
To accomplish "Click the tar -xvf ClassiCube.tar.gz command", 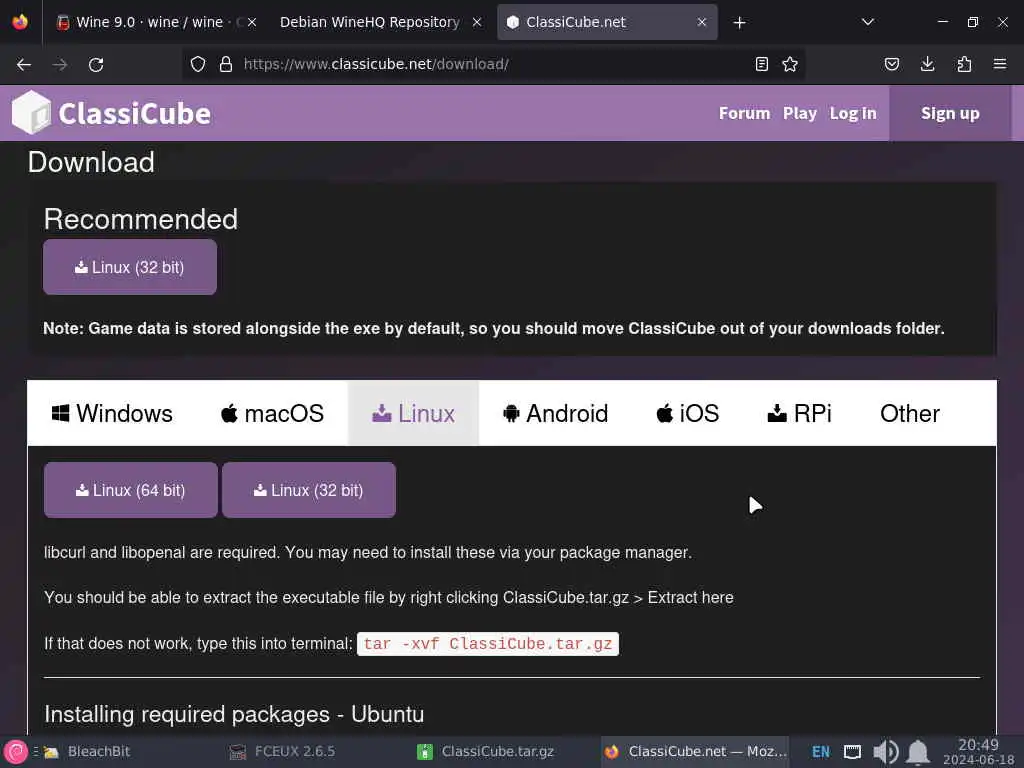I will [x=488, y=644].
